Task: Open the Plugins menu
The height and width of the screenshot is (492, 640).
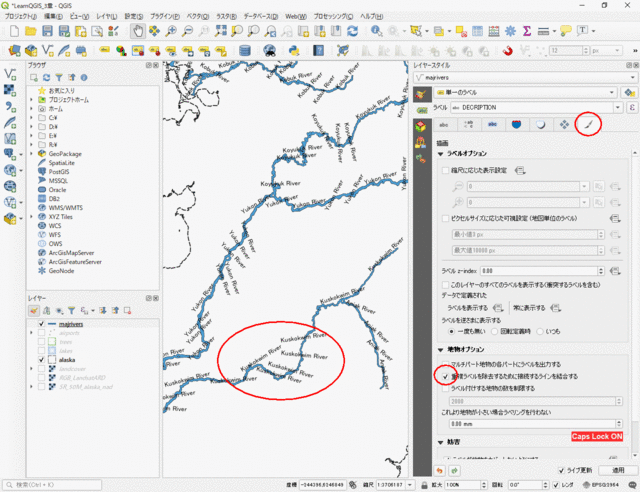Action: point(164,16)
